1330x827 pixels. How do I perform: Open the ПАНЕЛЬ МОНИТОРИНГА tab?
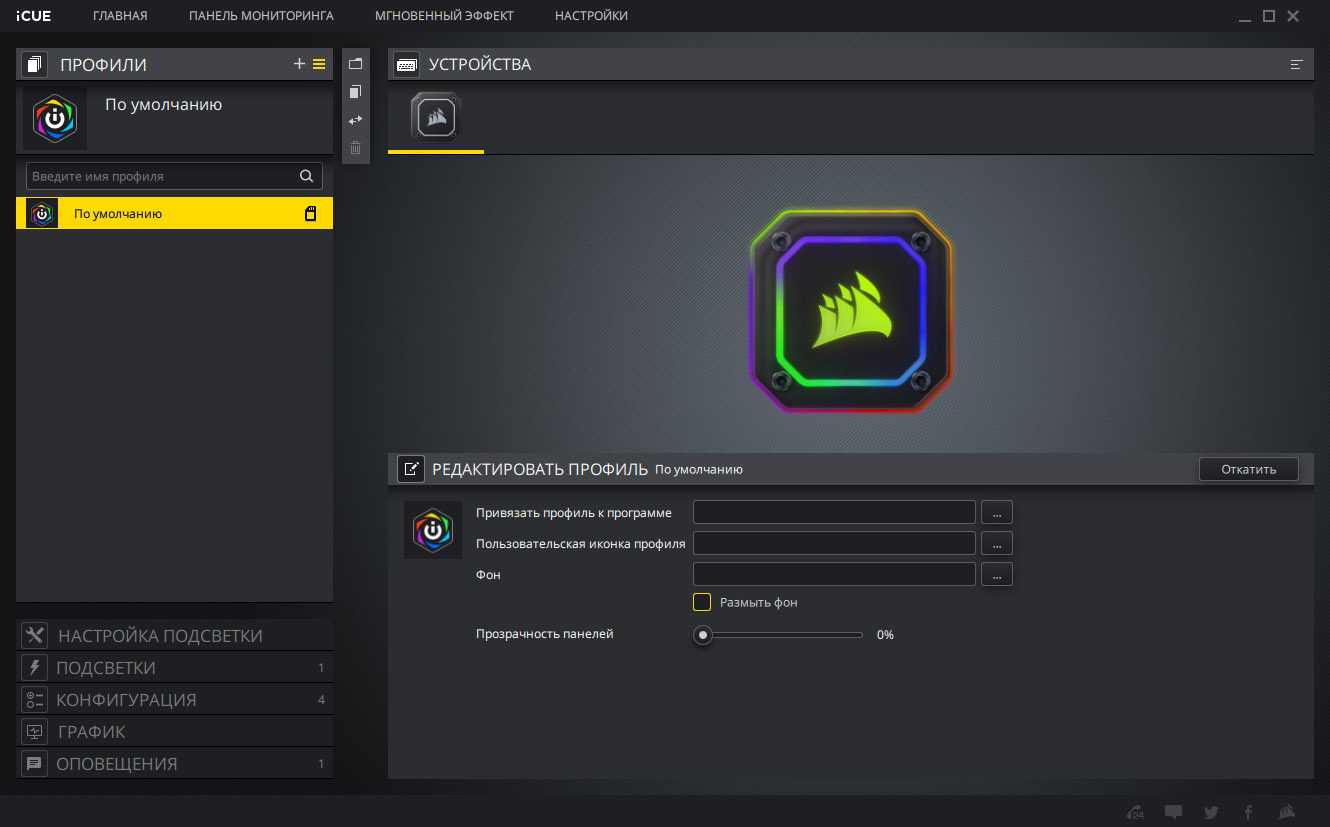(x=261, y=16)
